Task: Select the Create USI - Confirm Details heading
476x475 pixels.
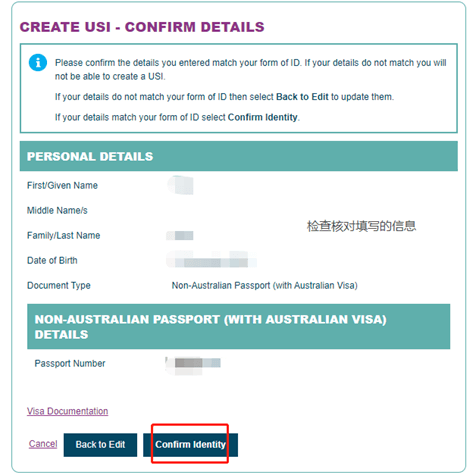Action: click(142, 27)
